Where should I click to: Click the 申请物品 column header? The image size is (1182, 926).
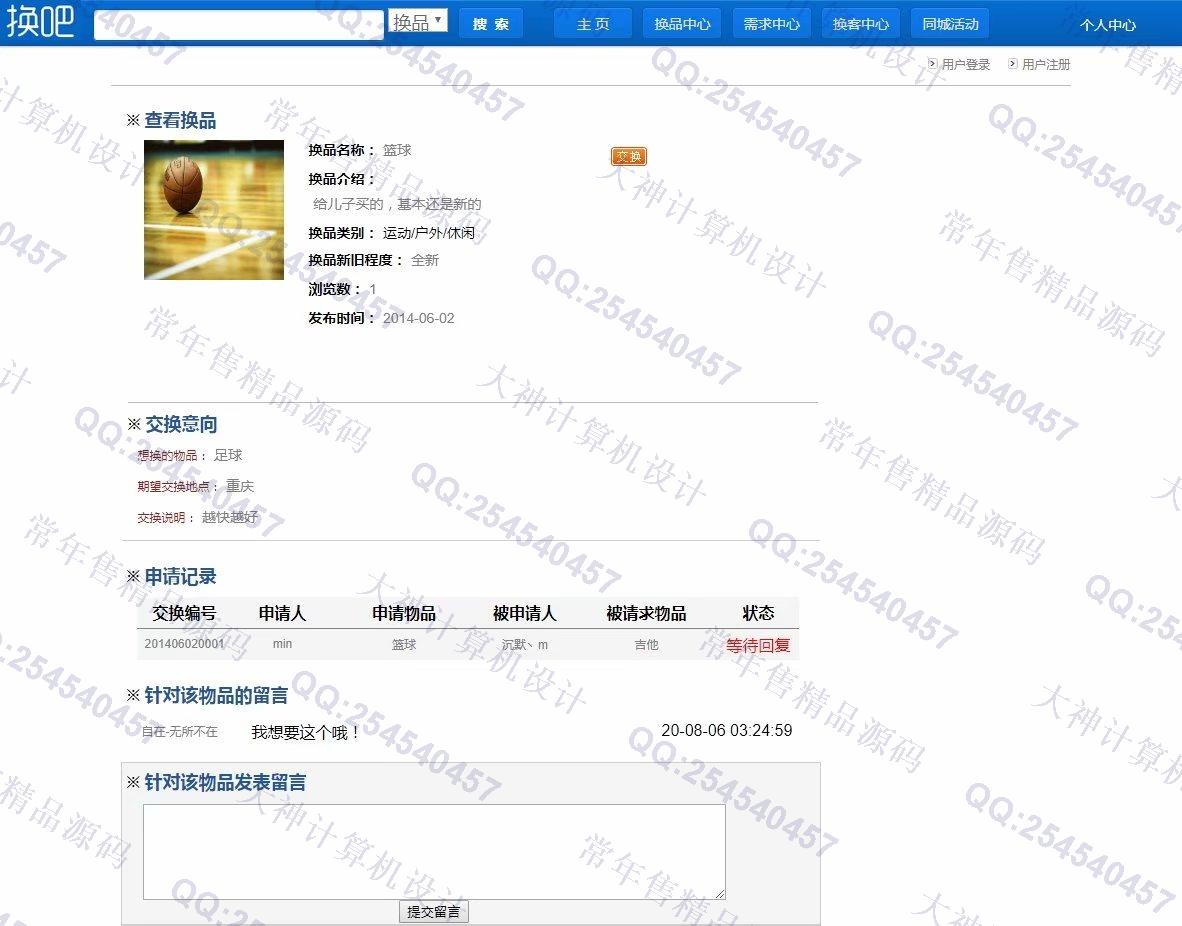click(x=404, y=613)
